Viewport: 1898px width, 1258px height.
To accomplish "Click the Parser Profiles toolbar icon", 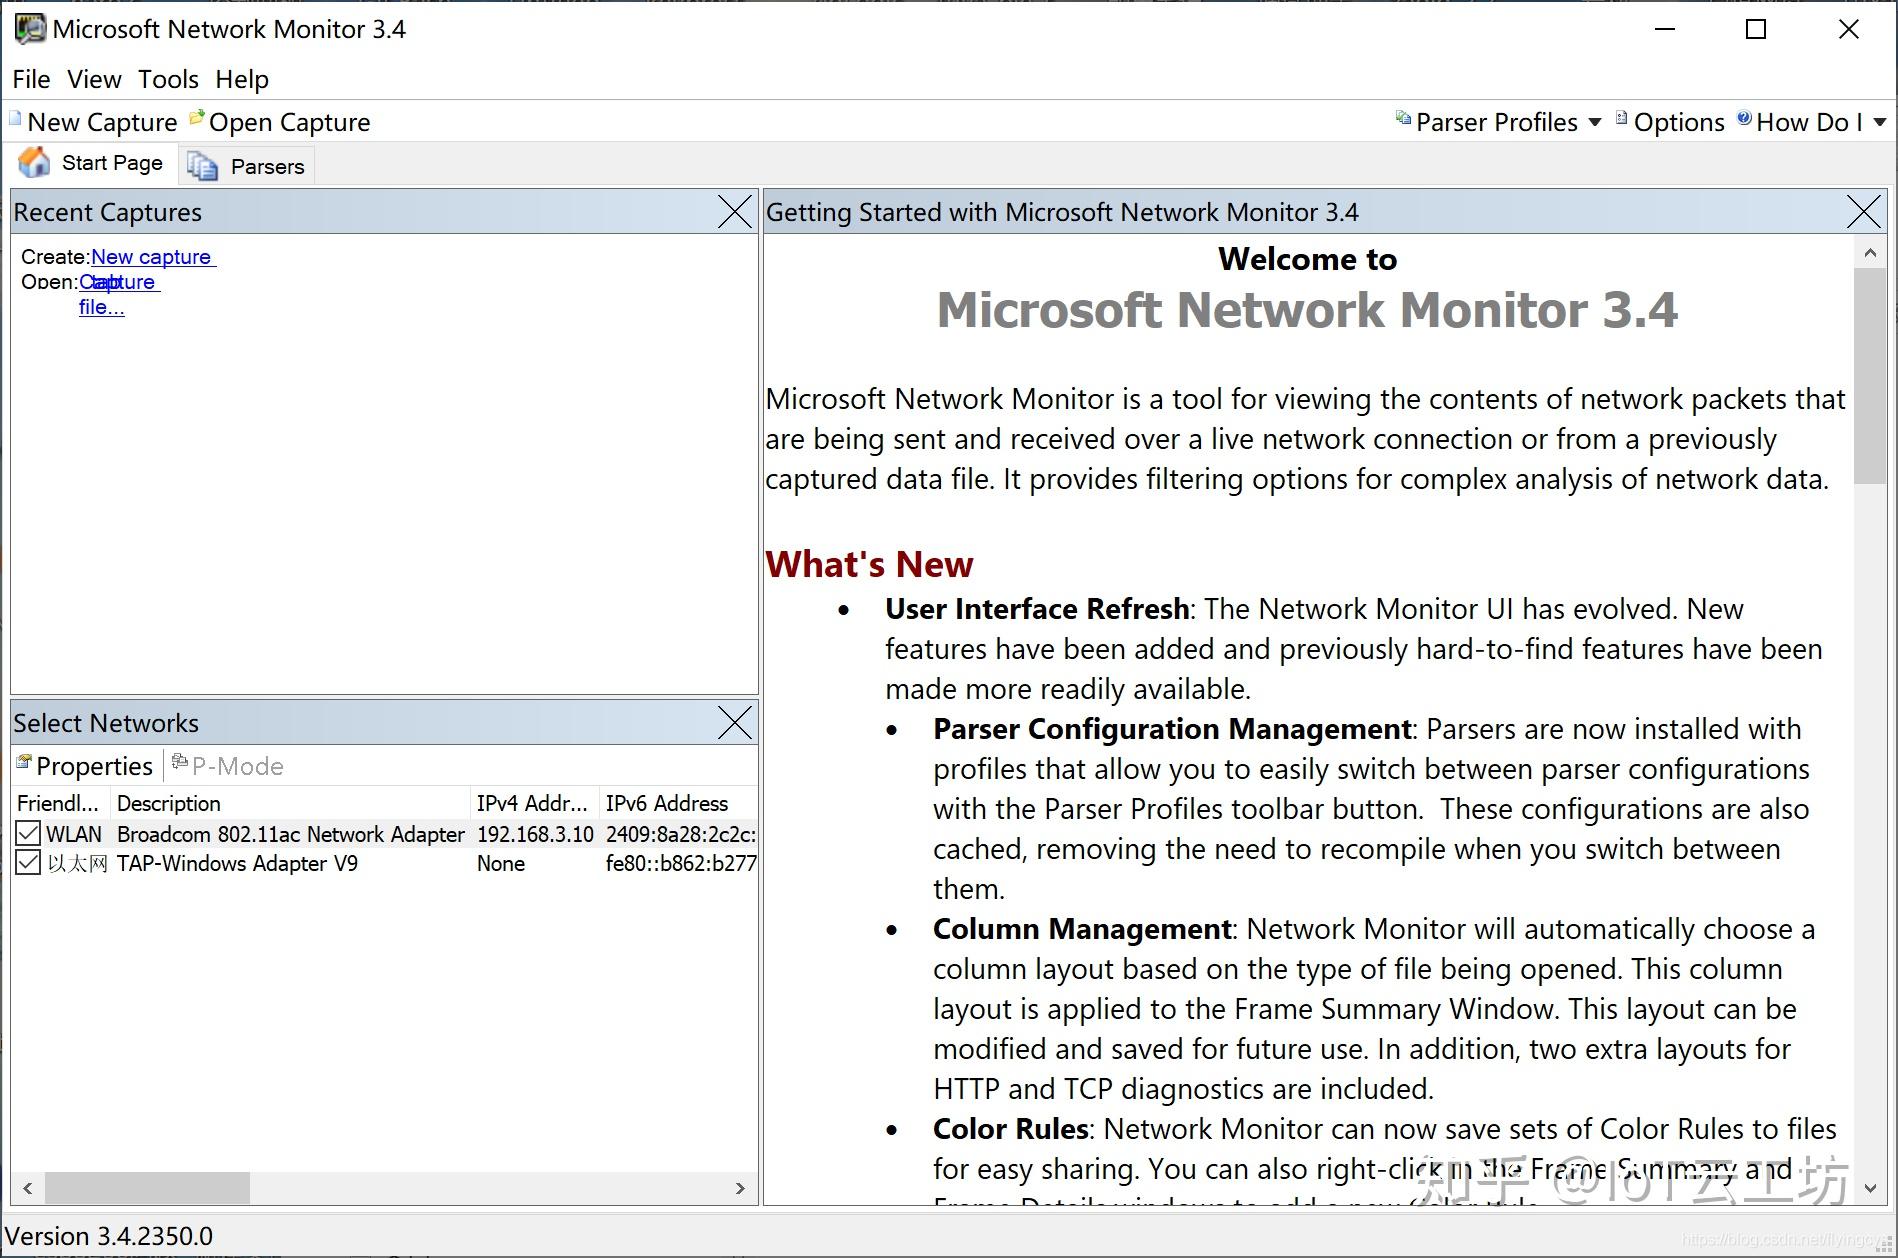I will (x=1403, y=119).
